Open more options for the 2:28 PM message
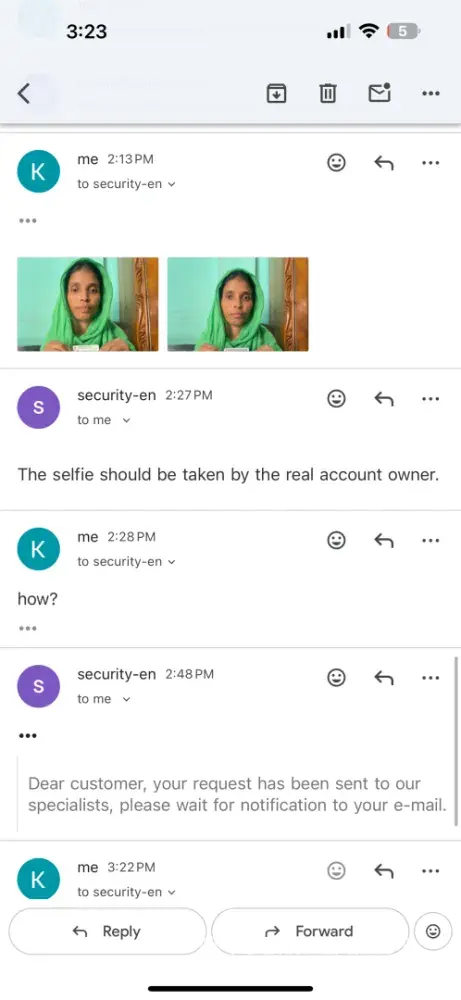The image size is (461, 1000). [x=431, y=541]
